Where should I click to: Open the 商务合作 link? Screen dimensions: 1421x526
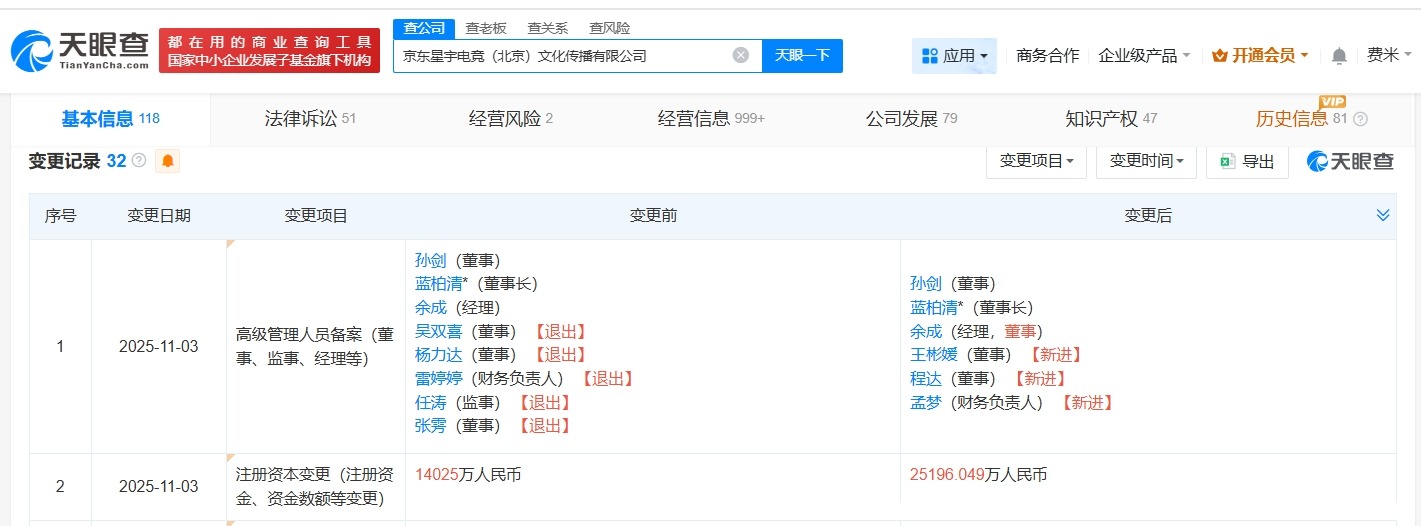pos(1047,56)
